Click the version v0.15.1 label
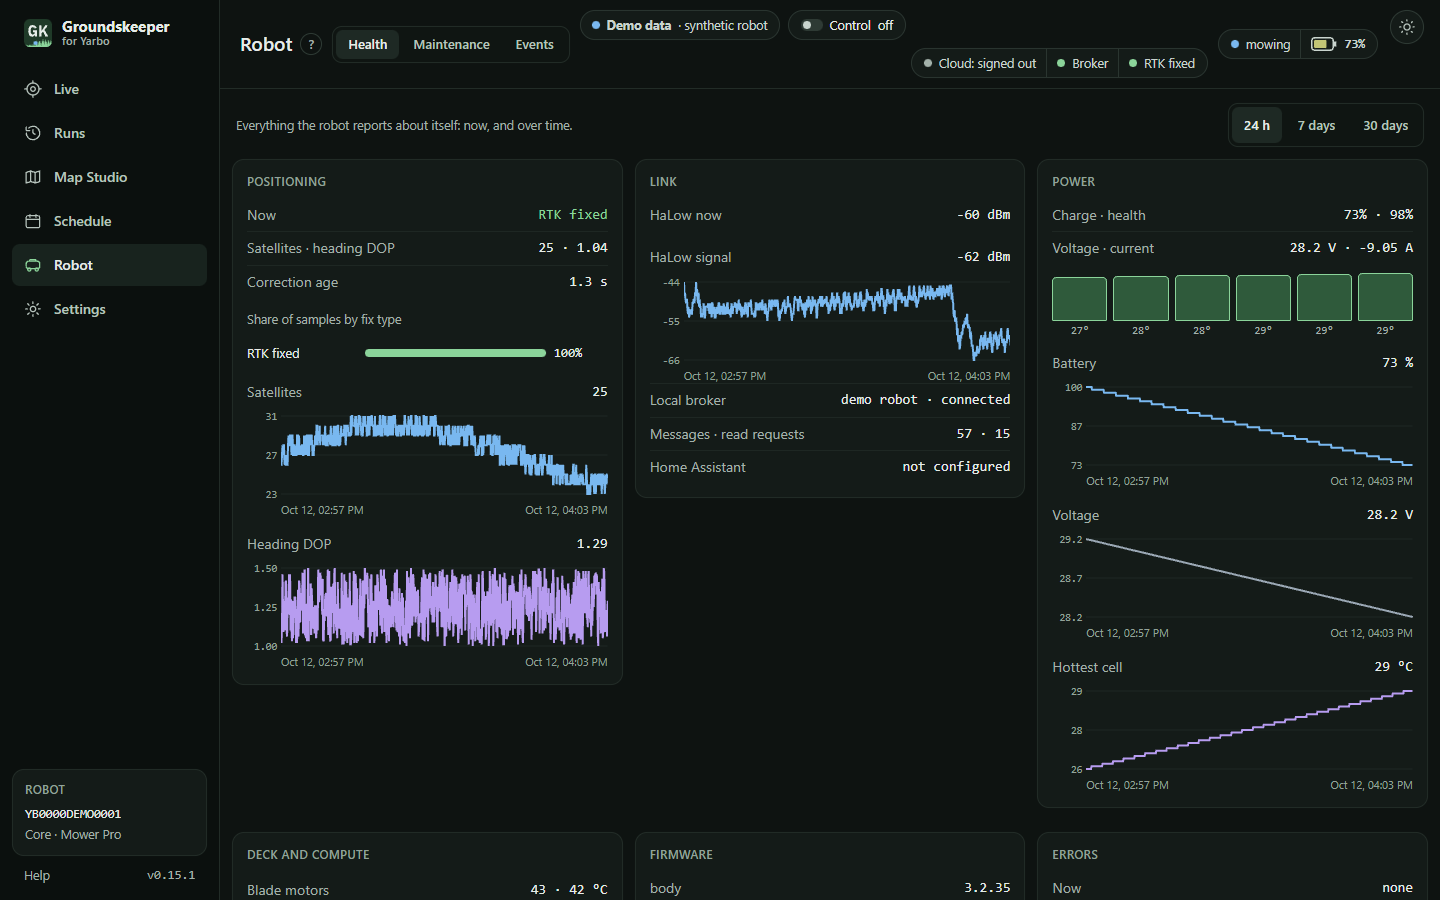The height and width of the screenshot is (900, 1440). coord(171,875)
